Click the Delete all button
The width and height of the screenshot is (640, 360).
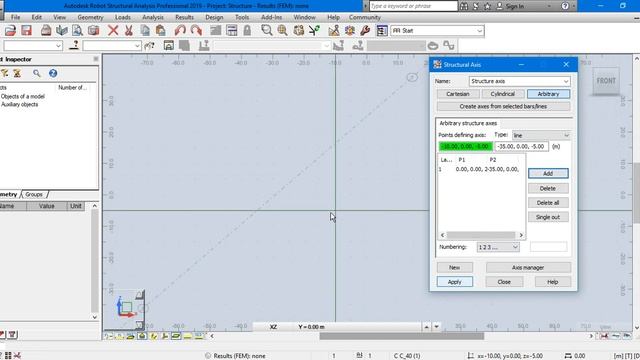(x=548, y=203)
